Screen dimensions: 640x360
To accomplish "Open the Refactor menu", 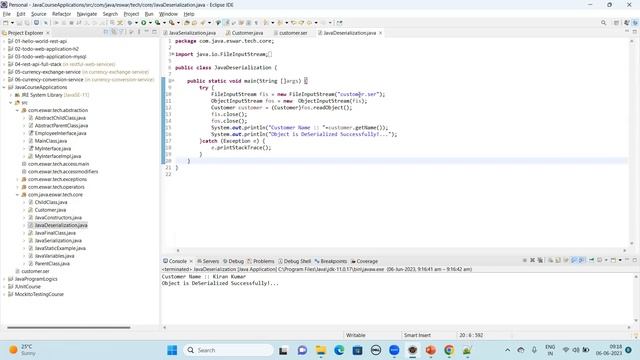I will tap(62, 14).
